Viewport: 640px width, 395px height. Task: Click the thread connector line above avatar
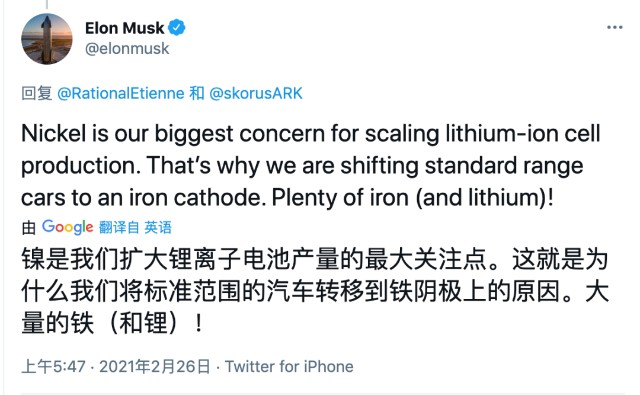[47, 4]
